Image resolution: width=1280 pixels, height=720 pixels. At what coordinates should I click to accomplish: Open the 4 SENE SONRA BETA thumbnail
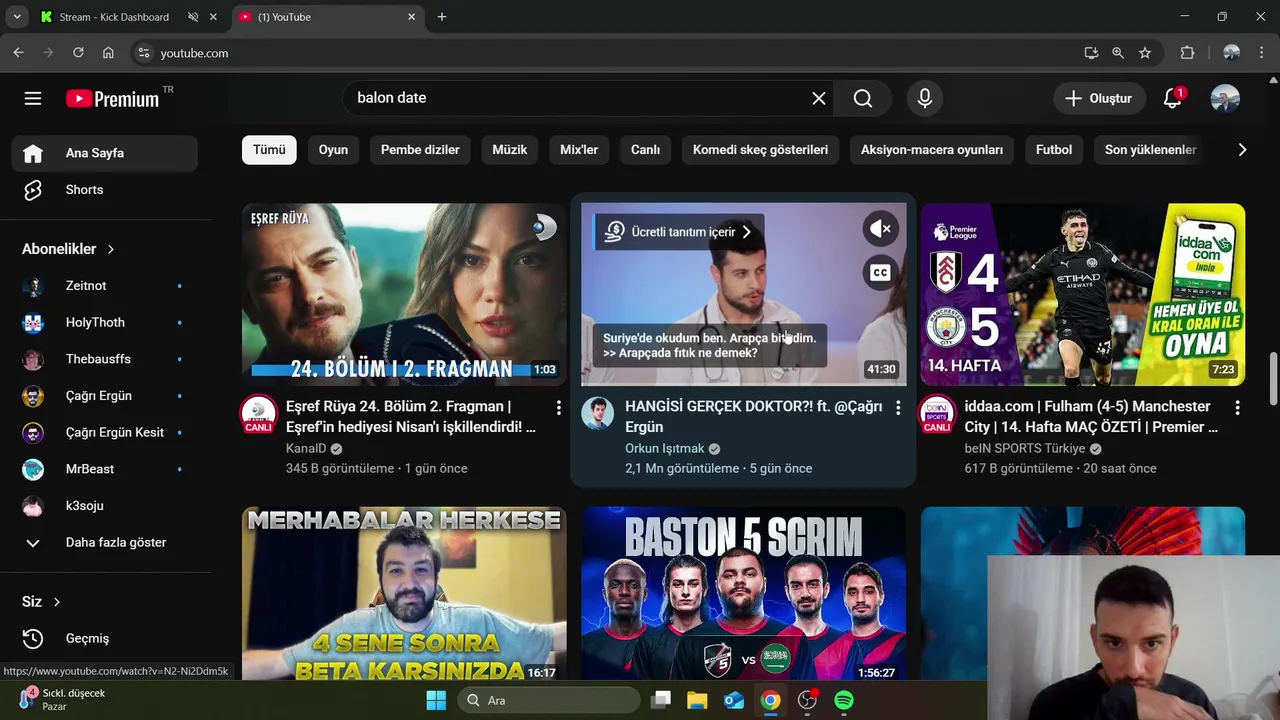pyautogui.click(x=404, y=594)
